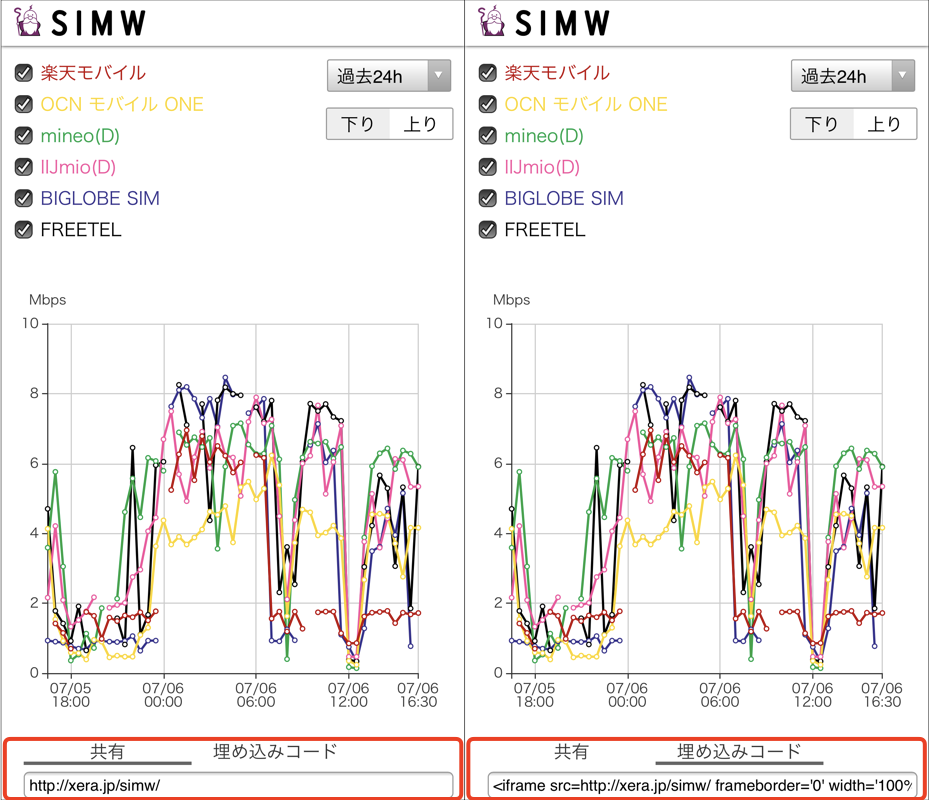Open 過去24h dropdown in right panel
The height and width of the screenshot is (800, 929).
click(853, 75)
